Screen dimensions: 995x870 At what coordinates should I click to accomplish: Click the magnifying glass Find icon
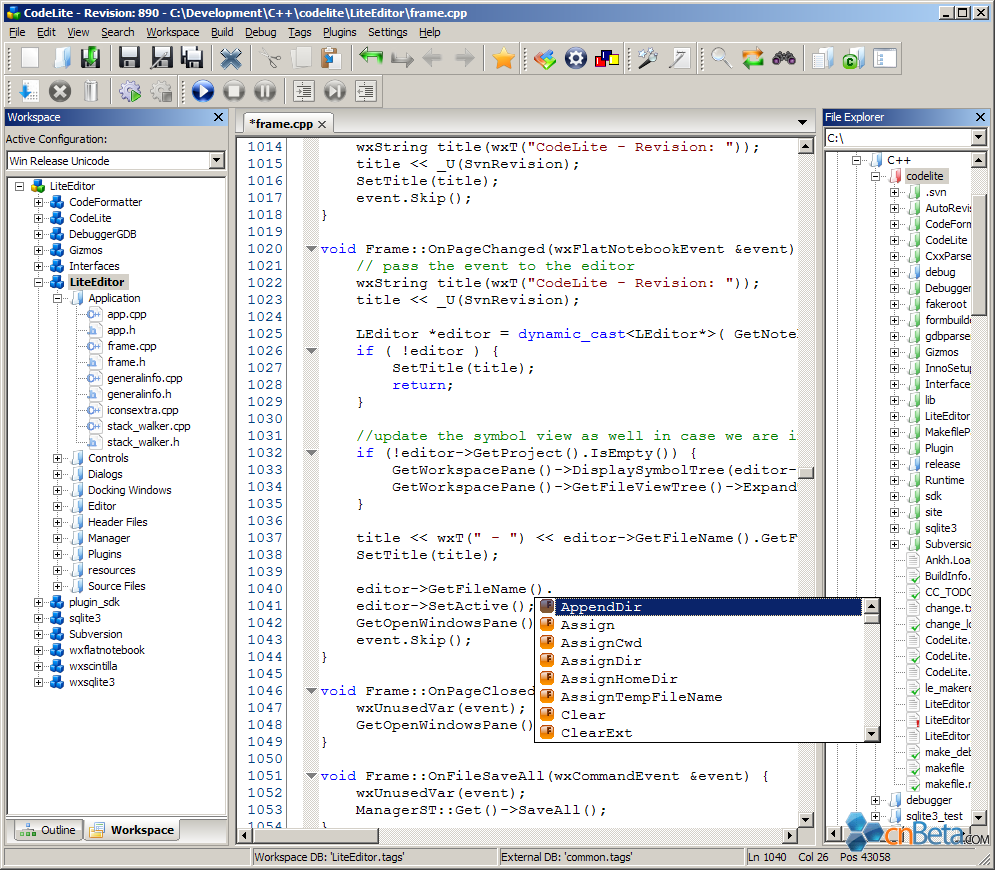(x=721, y=58)
